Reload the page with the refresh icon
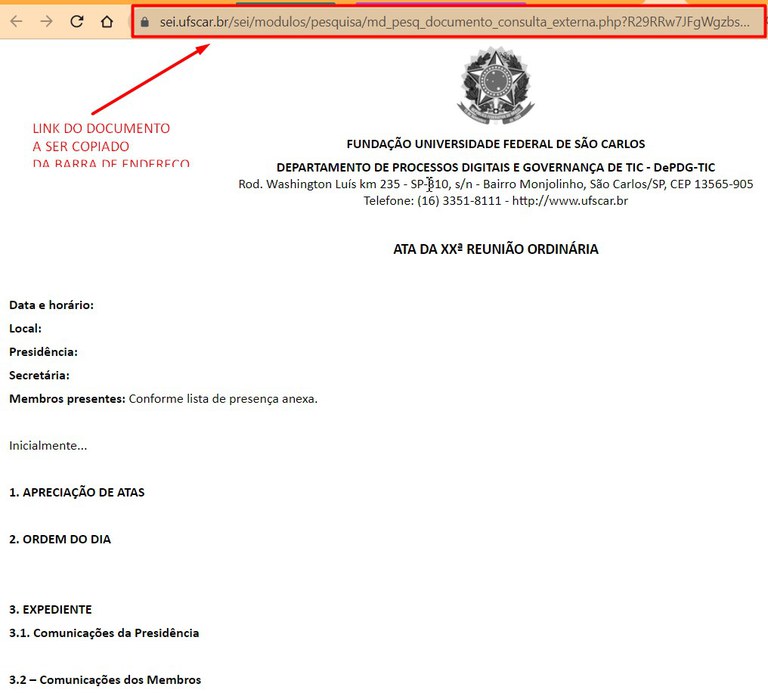Image resolution: width=768 pixels, height=693 pixels. [x=76, y=22]
